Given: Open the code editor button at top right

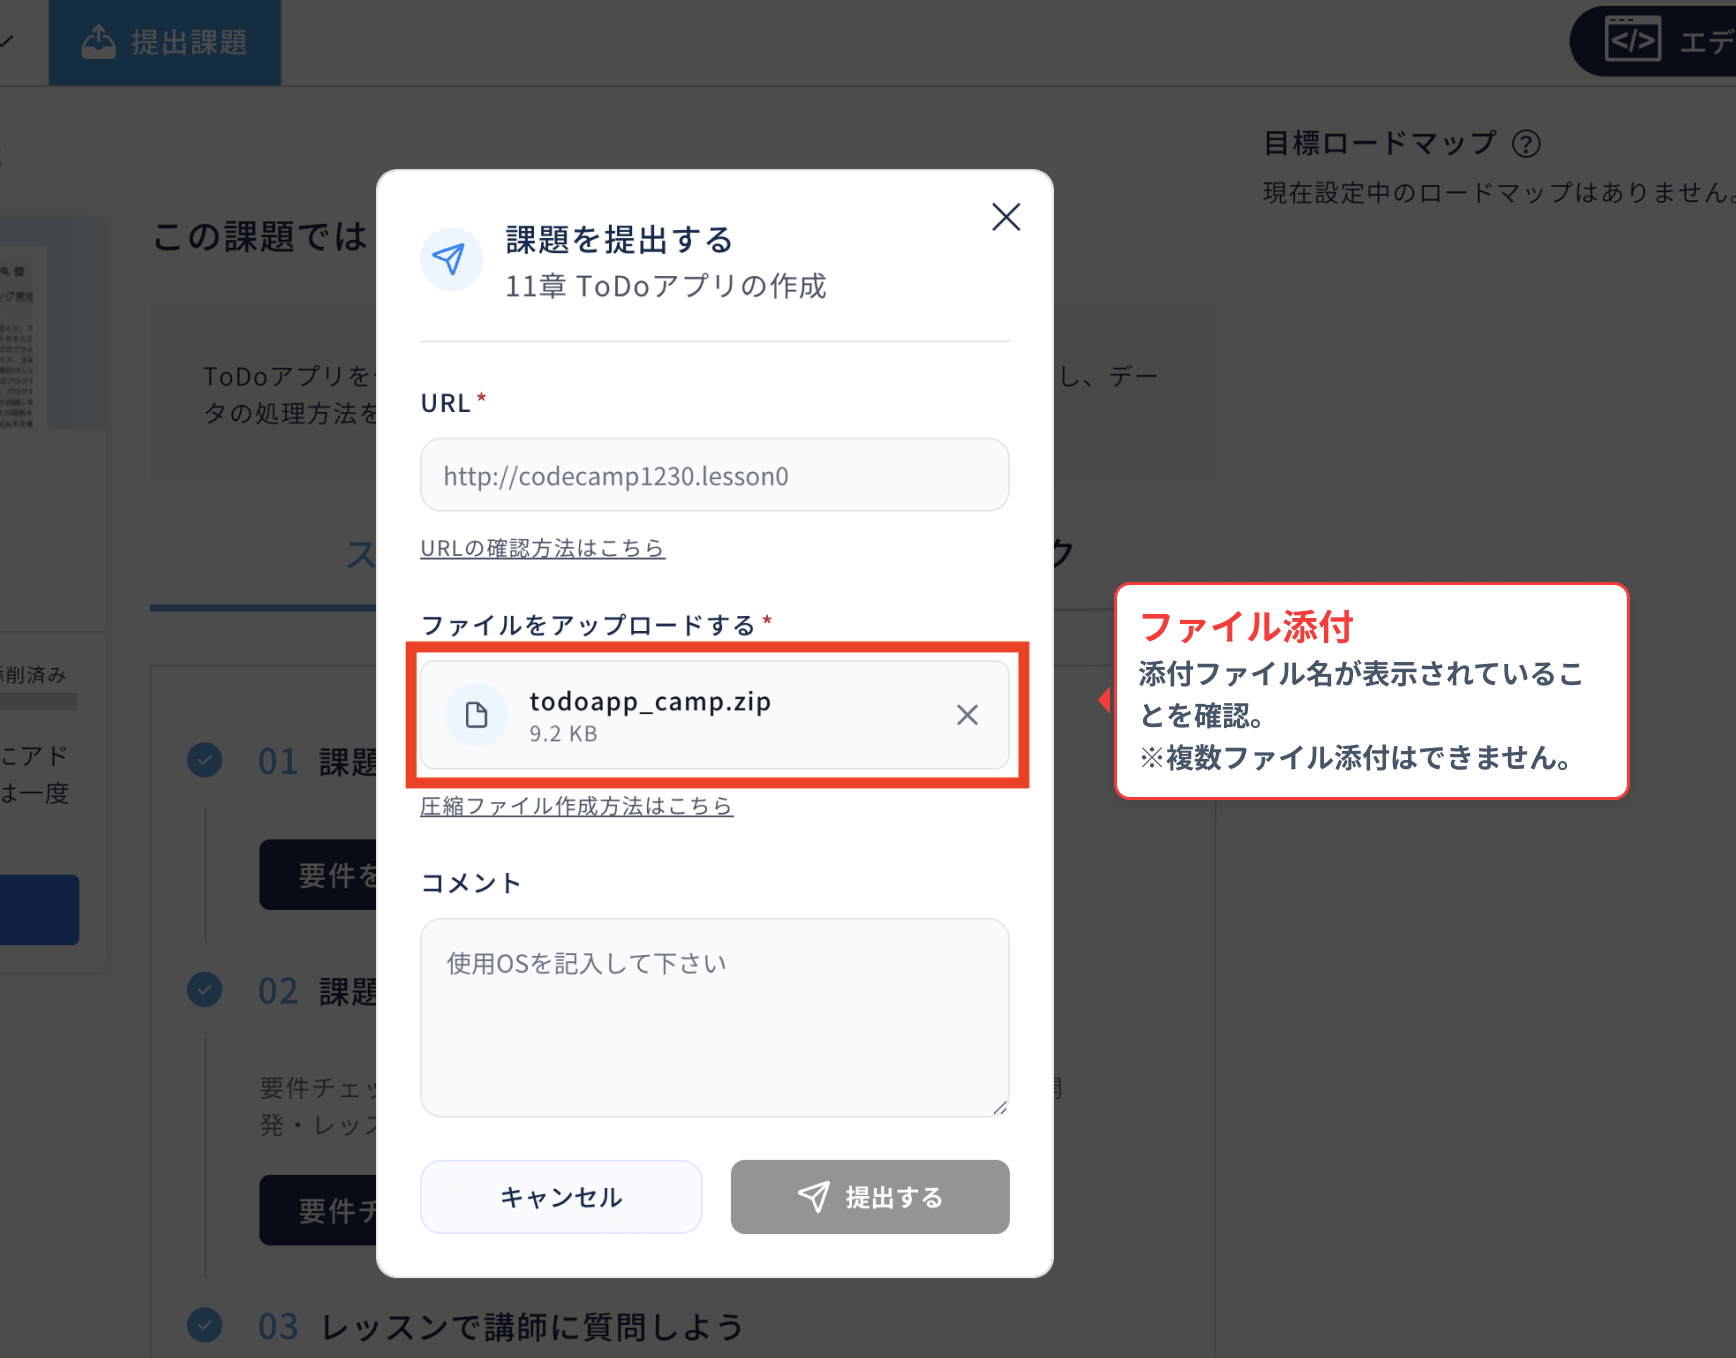Looking at the screenshot, I should click(x=1655, y=41).
